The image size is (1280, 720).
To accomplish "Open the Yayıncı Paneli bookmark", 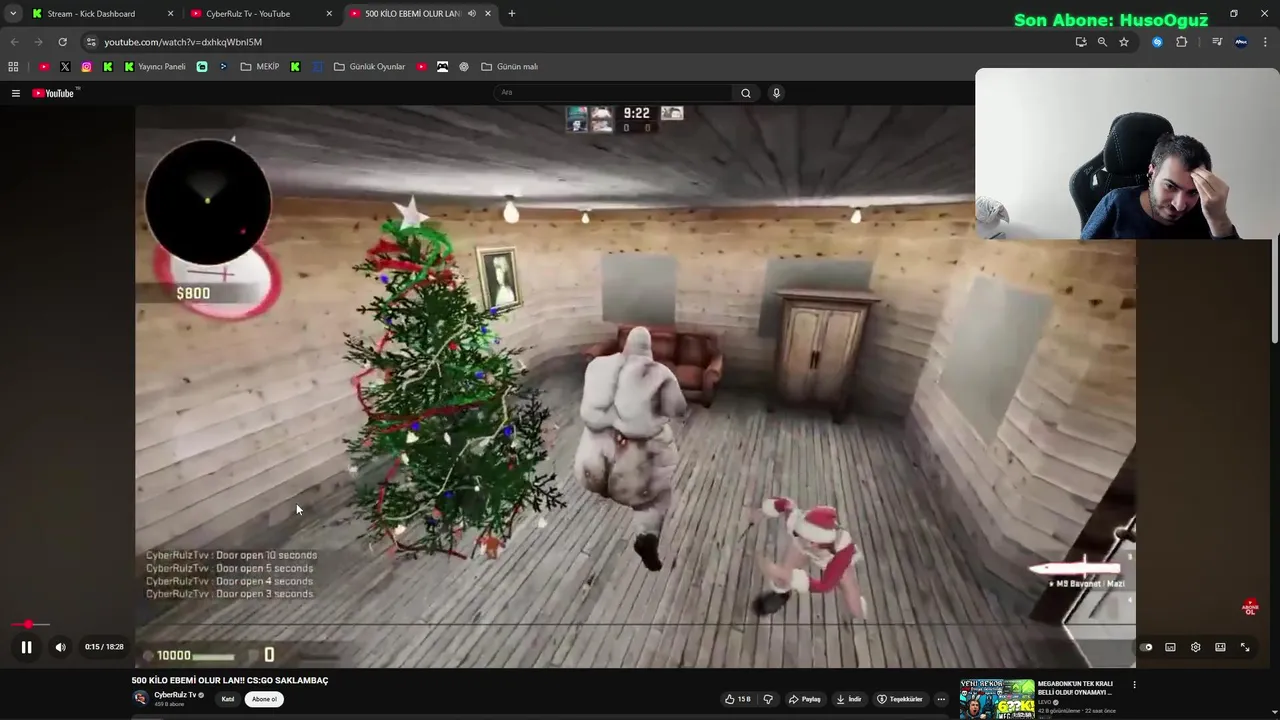I will (155, 67).
